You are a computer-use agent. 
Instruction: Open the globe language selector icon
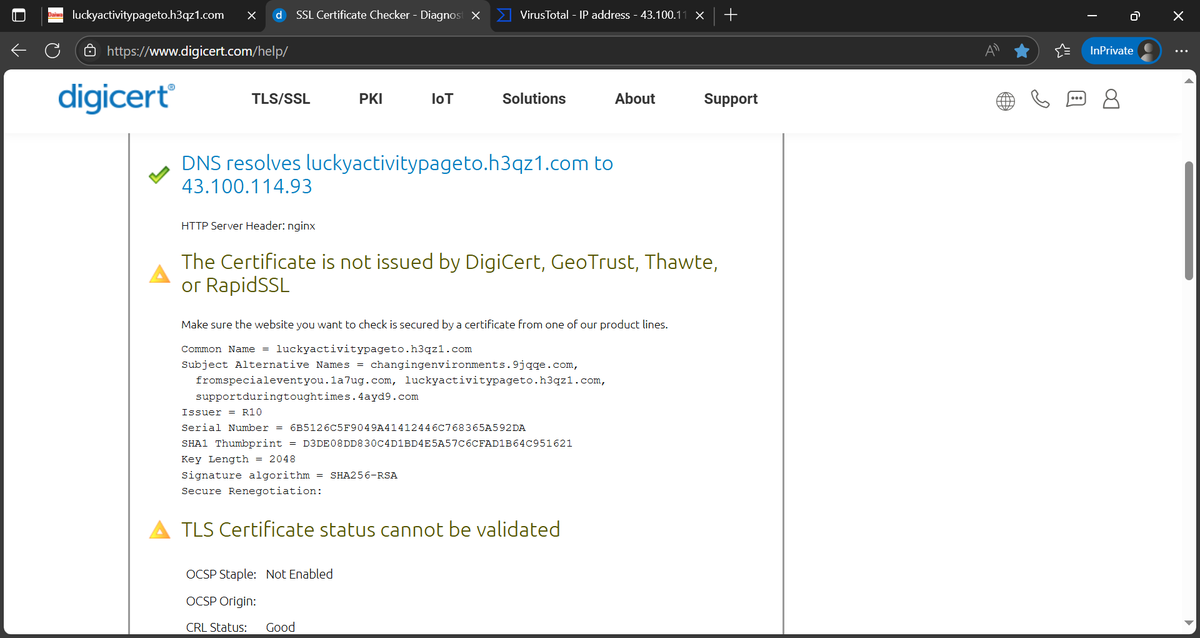click(x=1005, y=100)
